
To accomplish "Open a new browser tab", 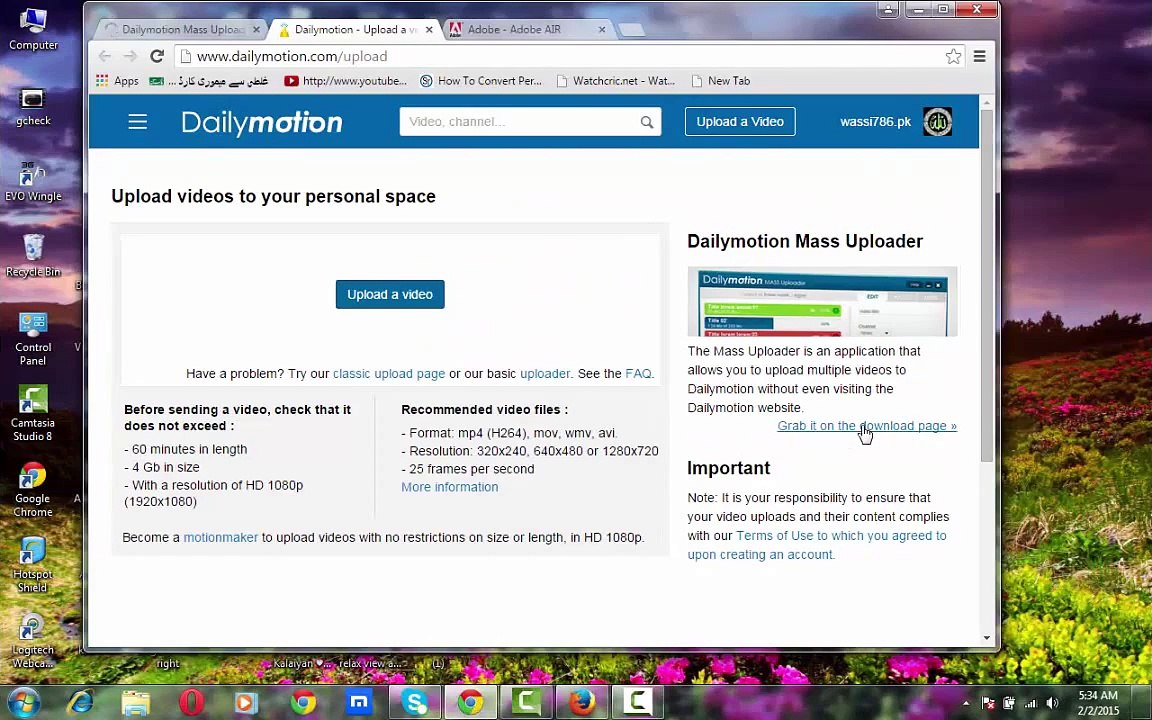I will [631, 29].
